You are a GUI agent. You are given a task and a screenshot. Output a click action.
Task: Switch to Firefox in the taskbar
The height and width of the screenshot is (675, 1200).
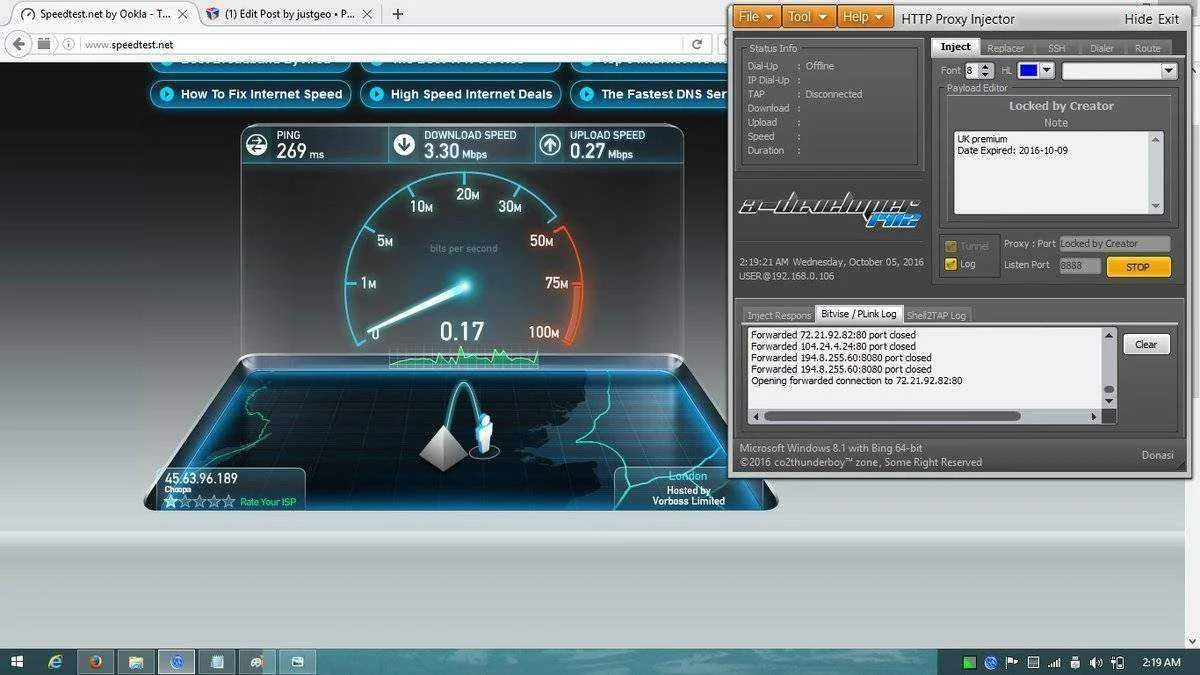click(96, 662)
